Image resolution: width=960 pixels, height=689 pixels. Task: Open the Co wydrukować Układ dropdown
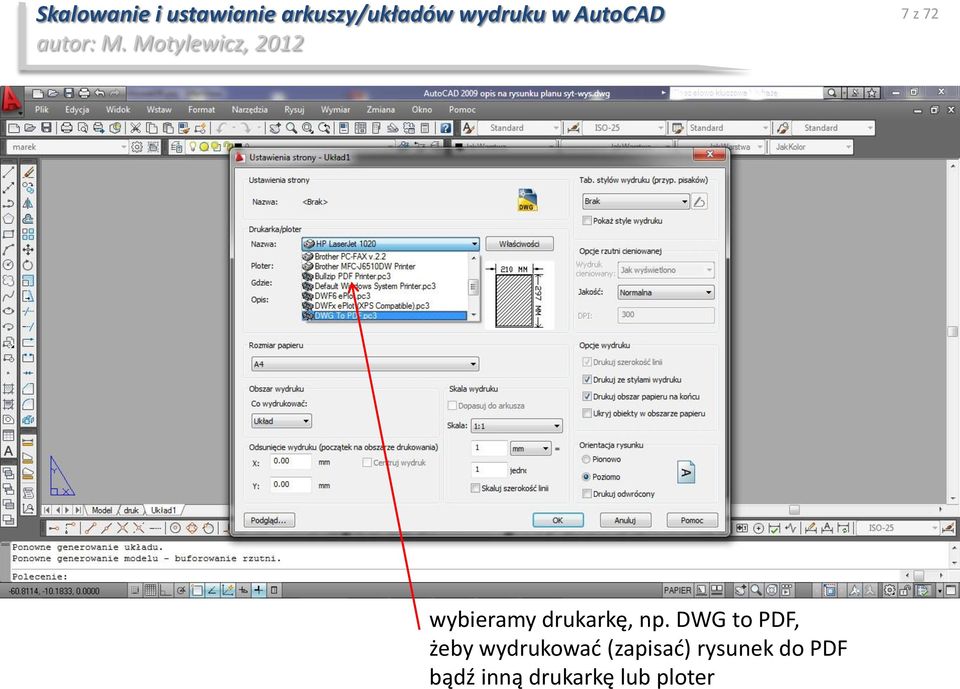coord(282,421)
